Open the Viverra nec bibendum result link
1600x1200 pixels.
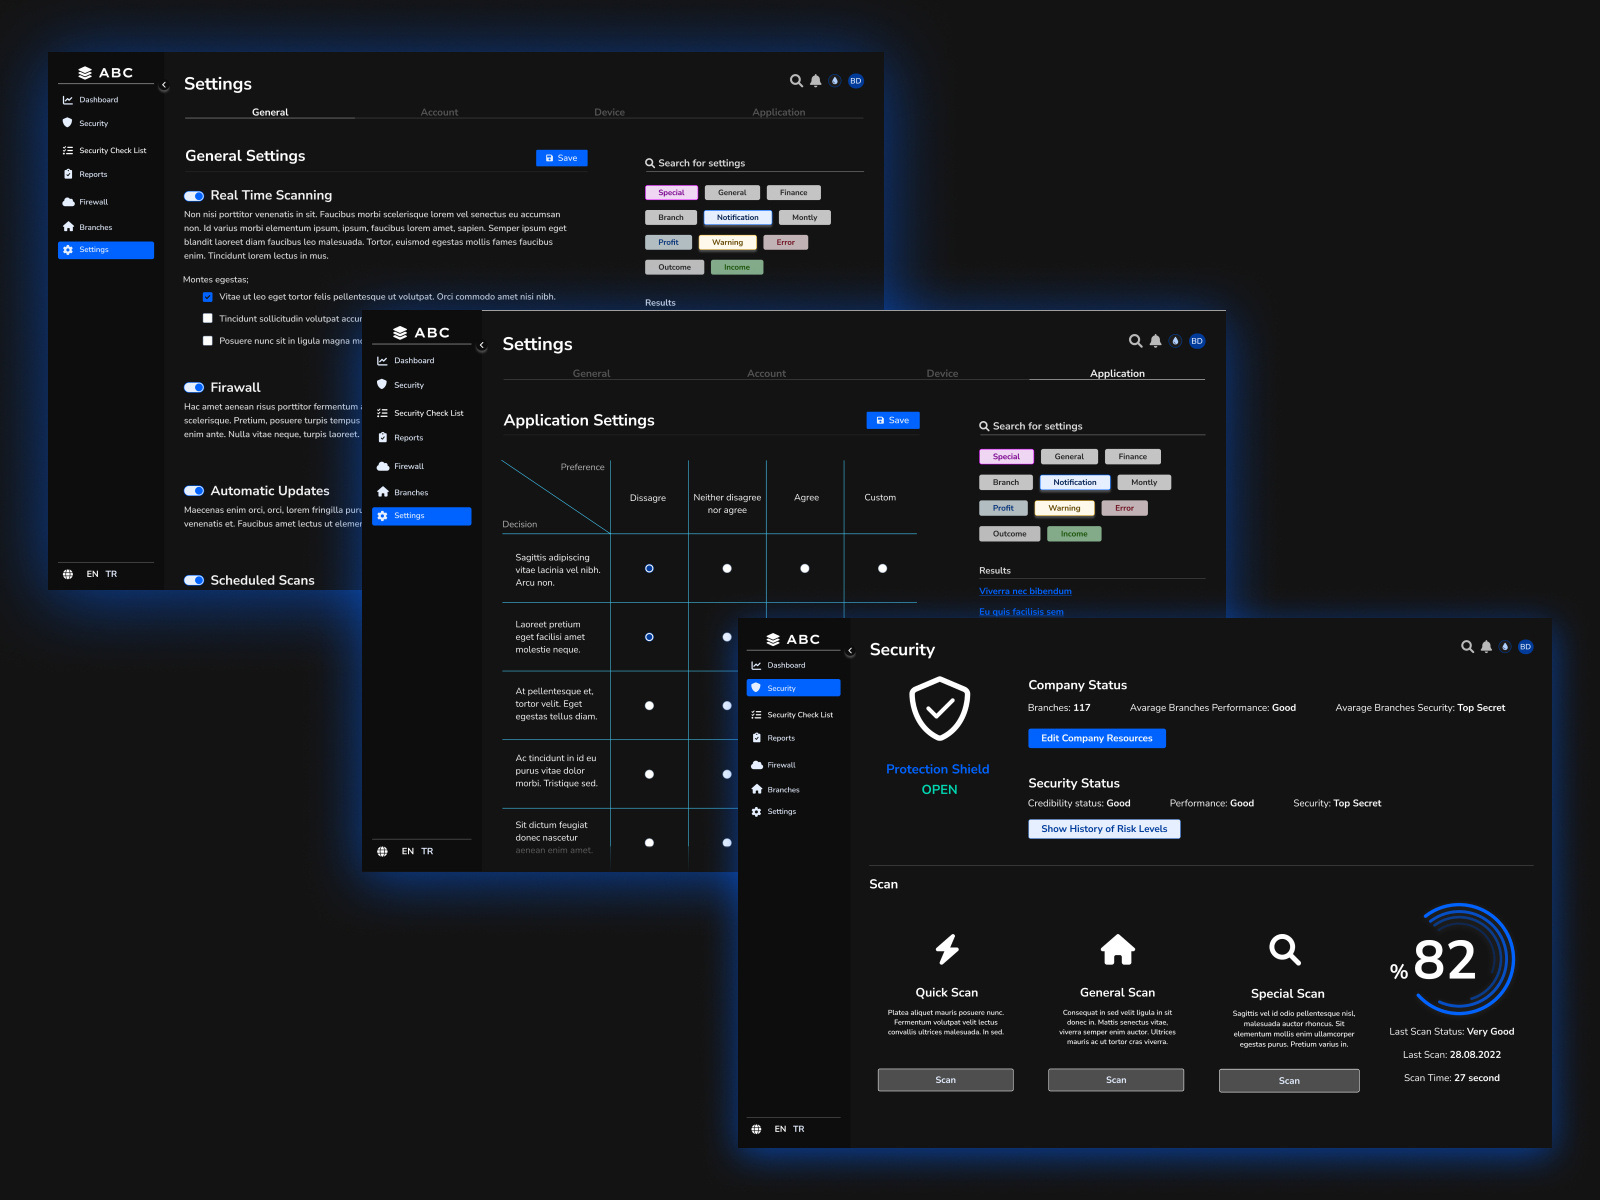[x=1025, y=591]
